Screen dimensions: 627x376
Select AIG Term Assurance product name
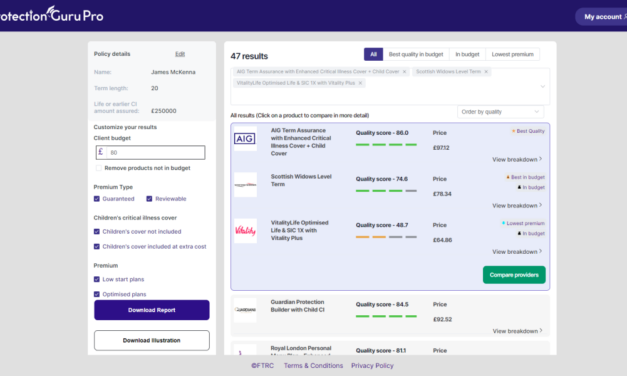click(301, 142)
